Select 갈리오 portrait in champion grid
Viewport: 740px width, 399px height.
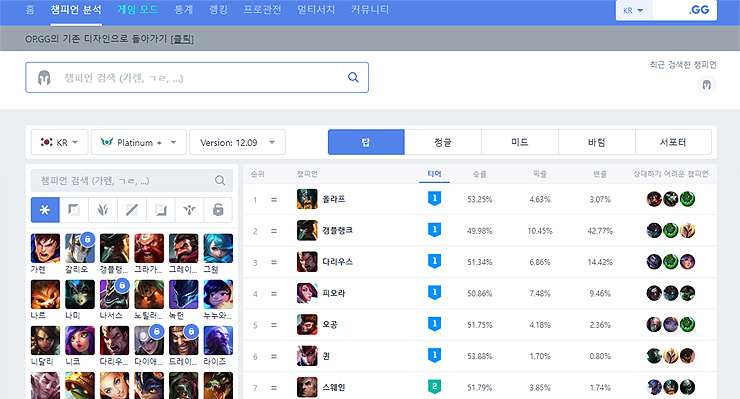(80, 248)
